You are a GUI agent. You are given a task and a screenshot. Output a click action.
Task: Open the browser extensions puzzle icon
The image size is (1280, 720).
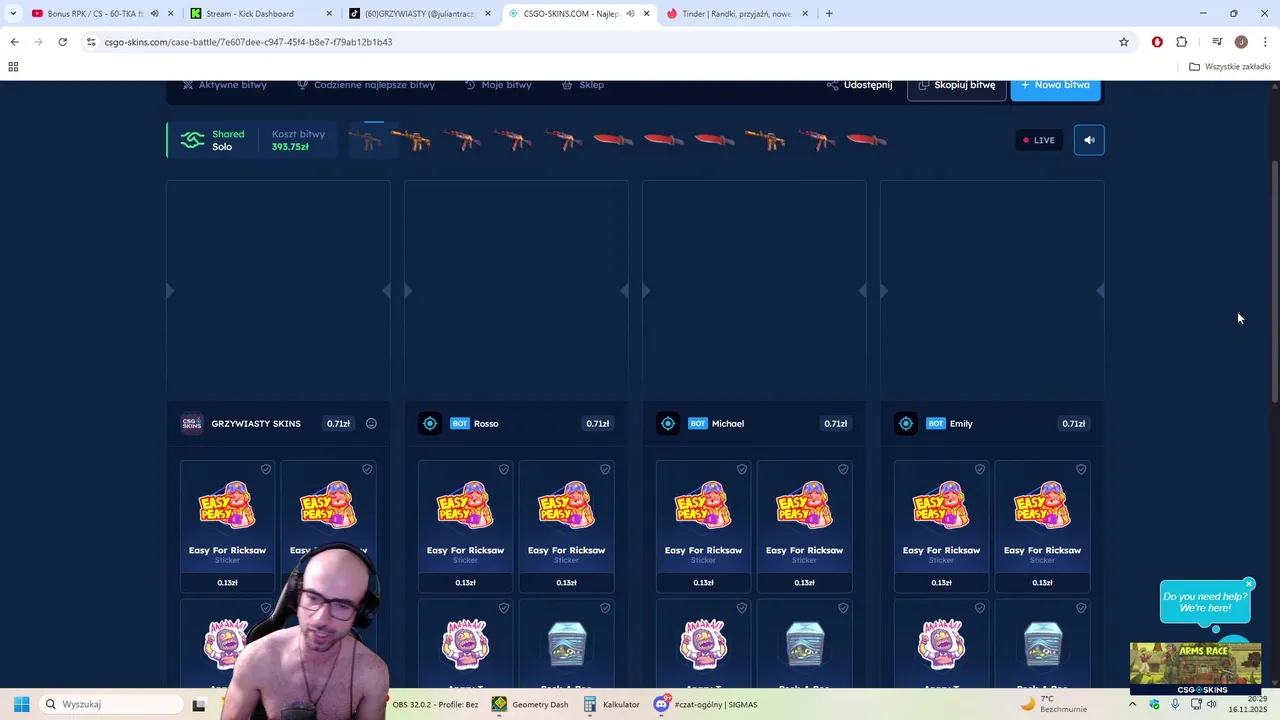(1182, 42)
